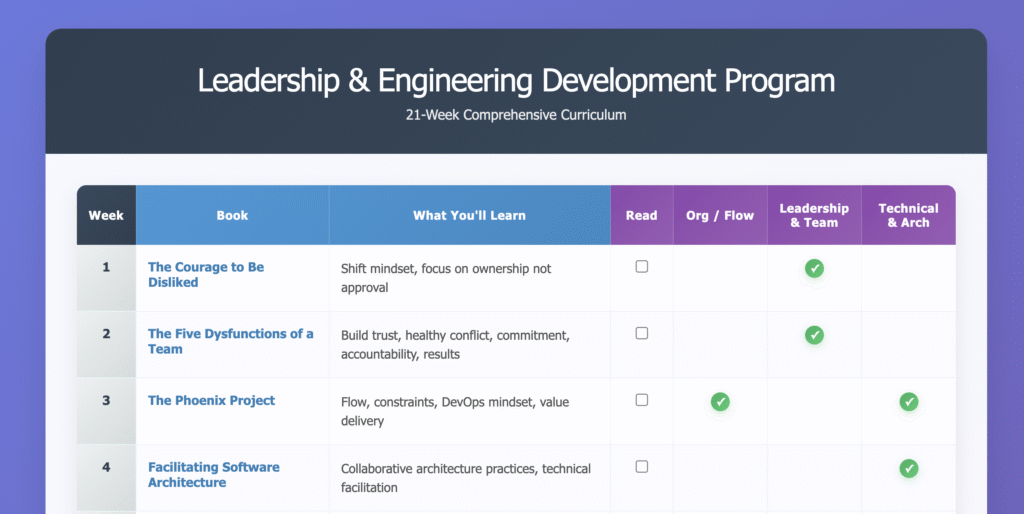Image resolution: width=1024 pixels, height=514 pixels.
Task: Click the Book column header
Action: (x=232, y=215)
